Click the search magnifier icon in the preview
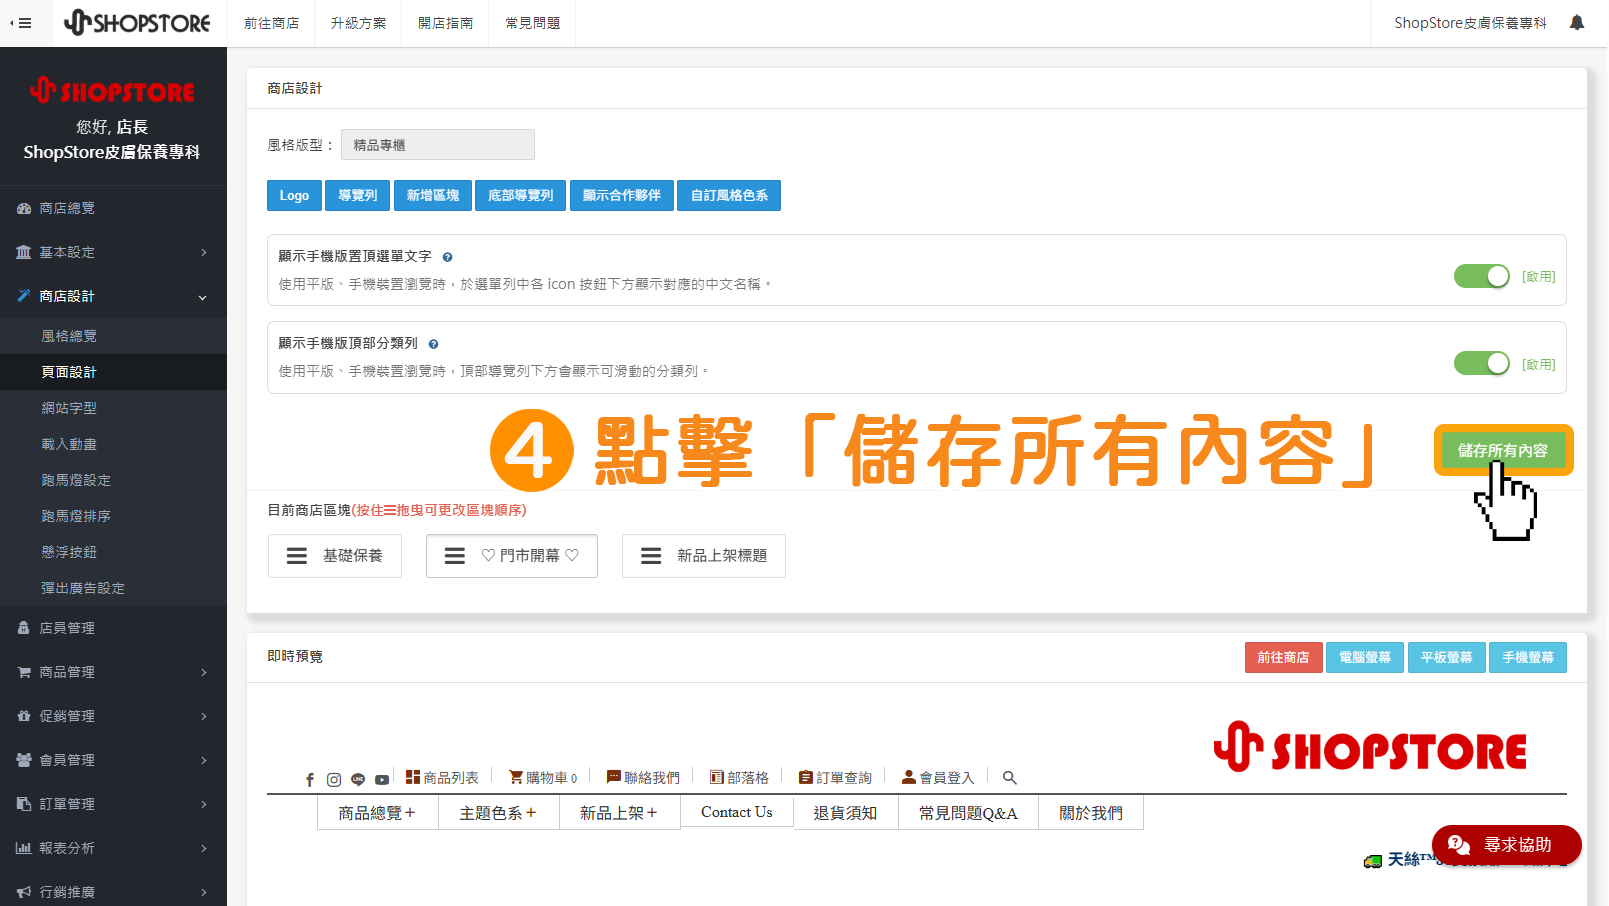The width and height of the screenshot is (1609, 906). click(1010, 778)
